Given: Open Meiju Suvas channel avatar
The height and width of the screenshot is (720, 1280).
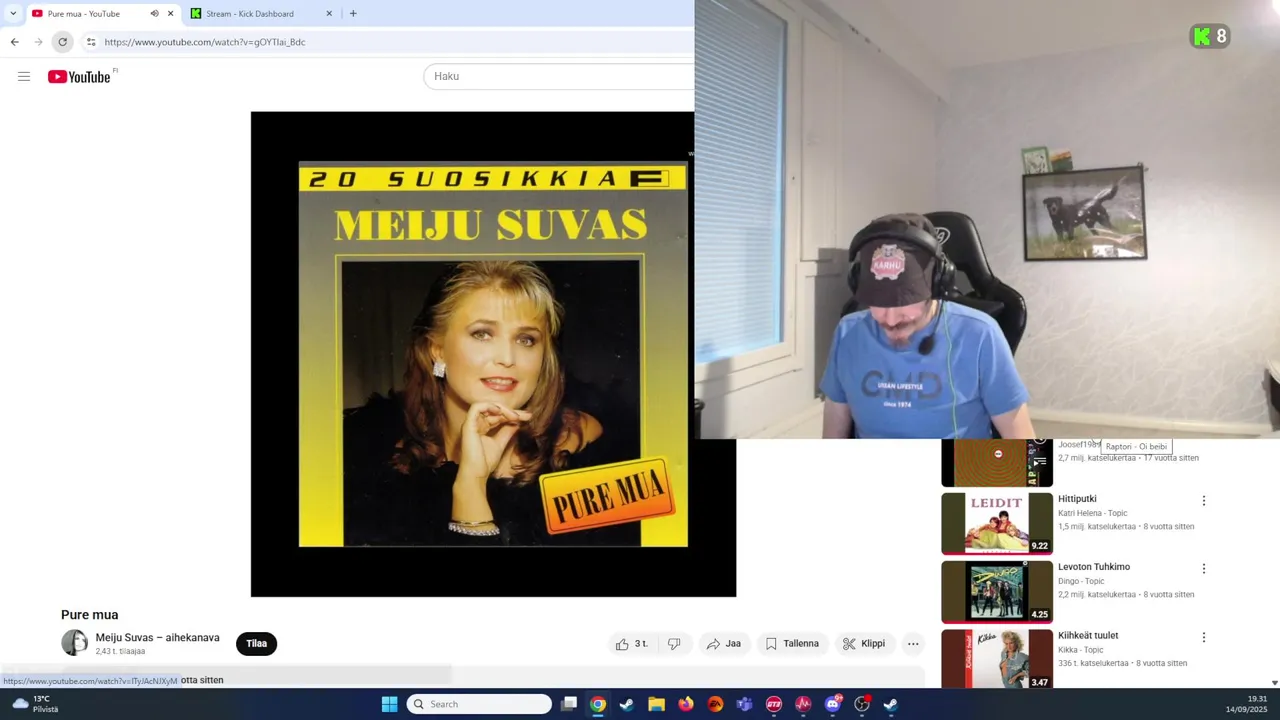Looking at the screenshot, I should point(74,643).
